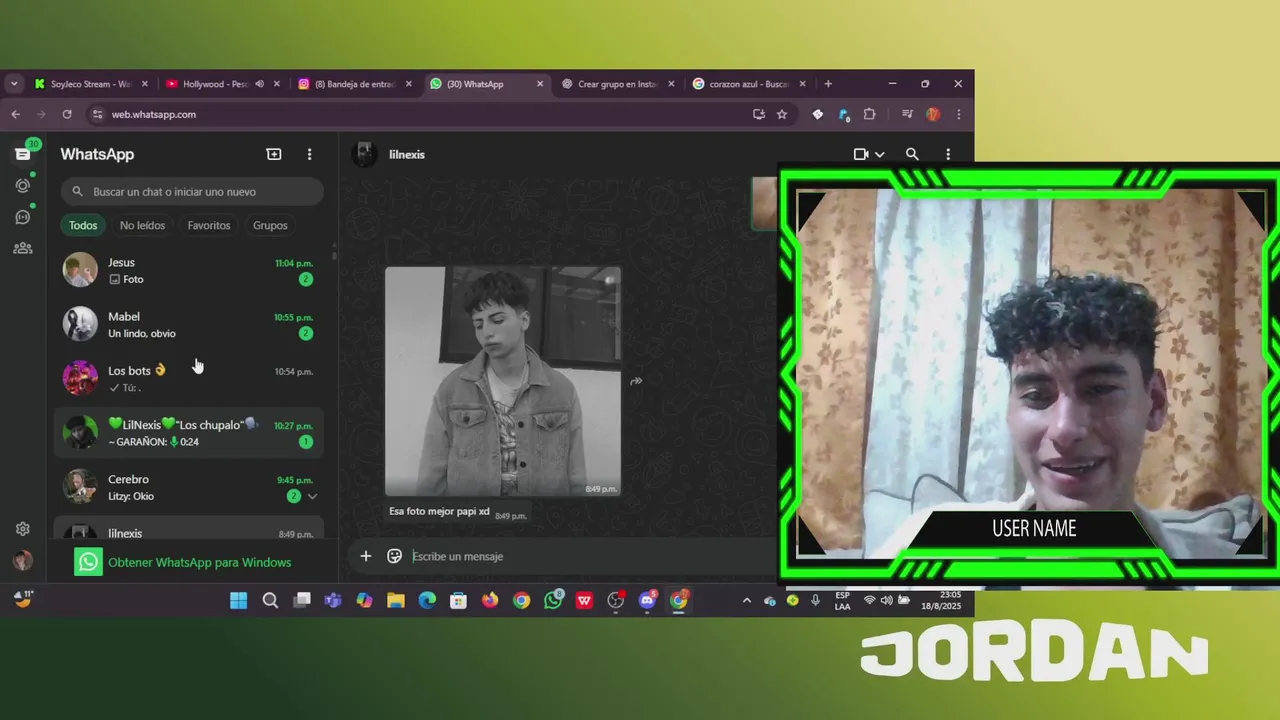
Task: Select the 'Favoritos' chat filter
Action: point(209,225)
